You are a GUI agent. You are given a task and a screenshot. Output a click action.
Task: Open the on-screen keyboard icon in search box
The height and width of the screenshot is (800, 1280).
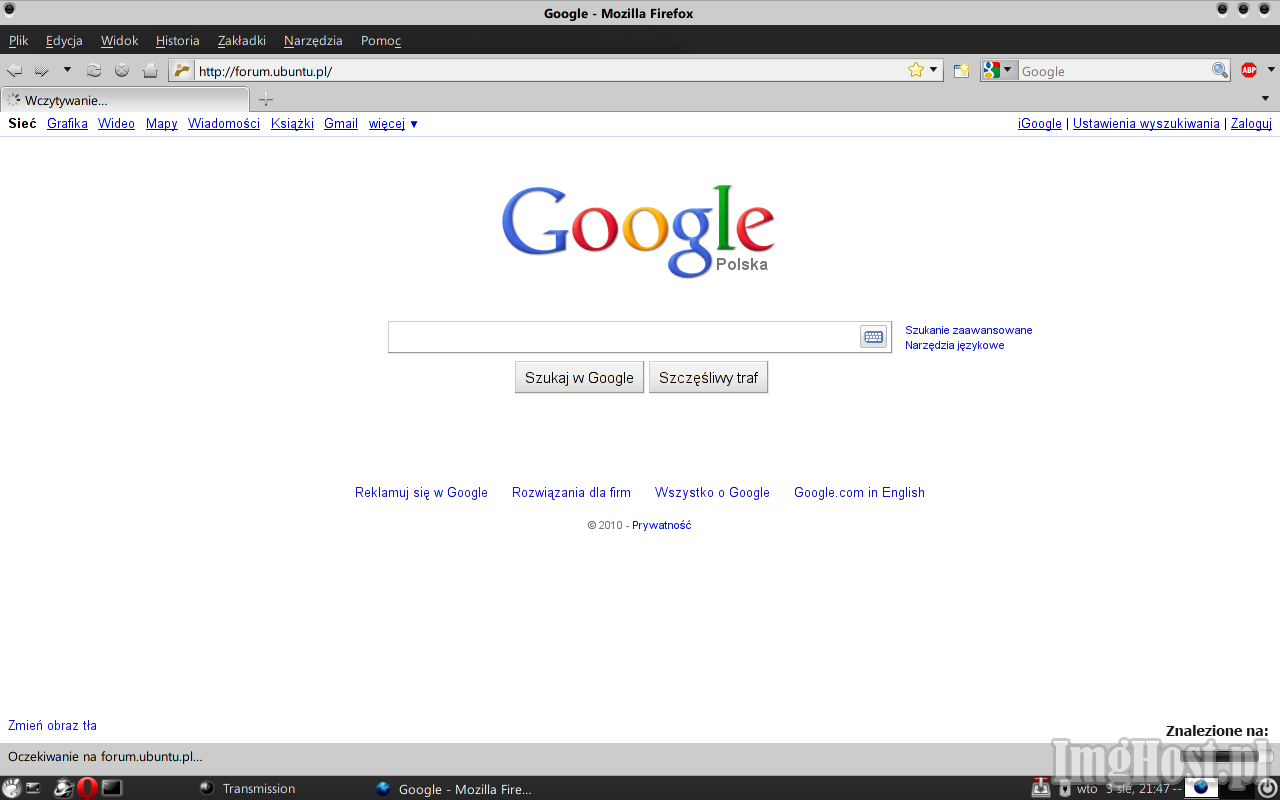[x=874, y=337]
